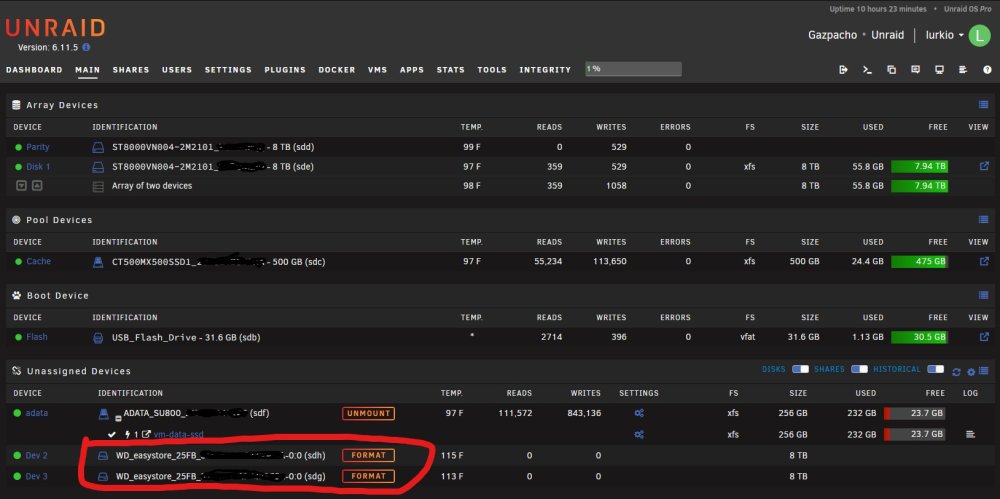1000x499 pixels.
Task: Open vm-data-ssd partition settings gears icon
Action: coord(639,435)
